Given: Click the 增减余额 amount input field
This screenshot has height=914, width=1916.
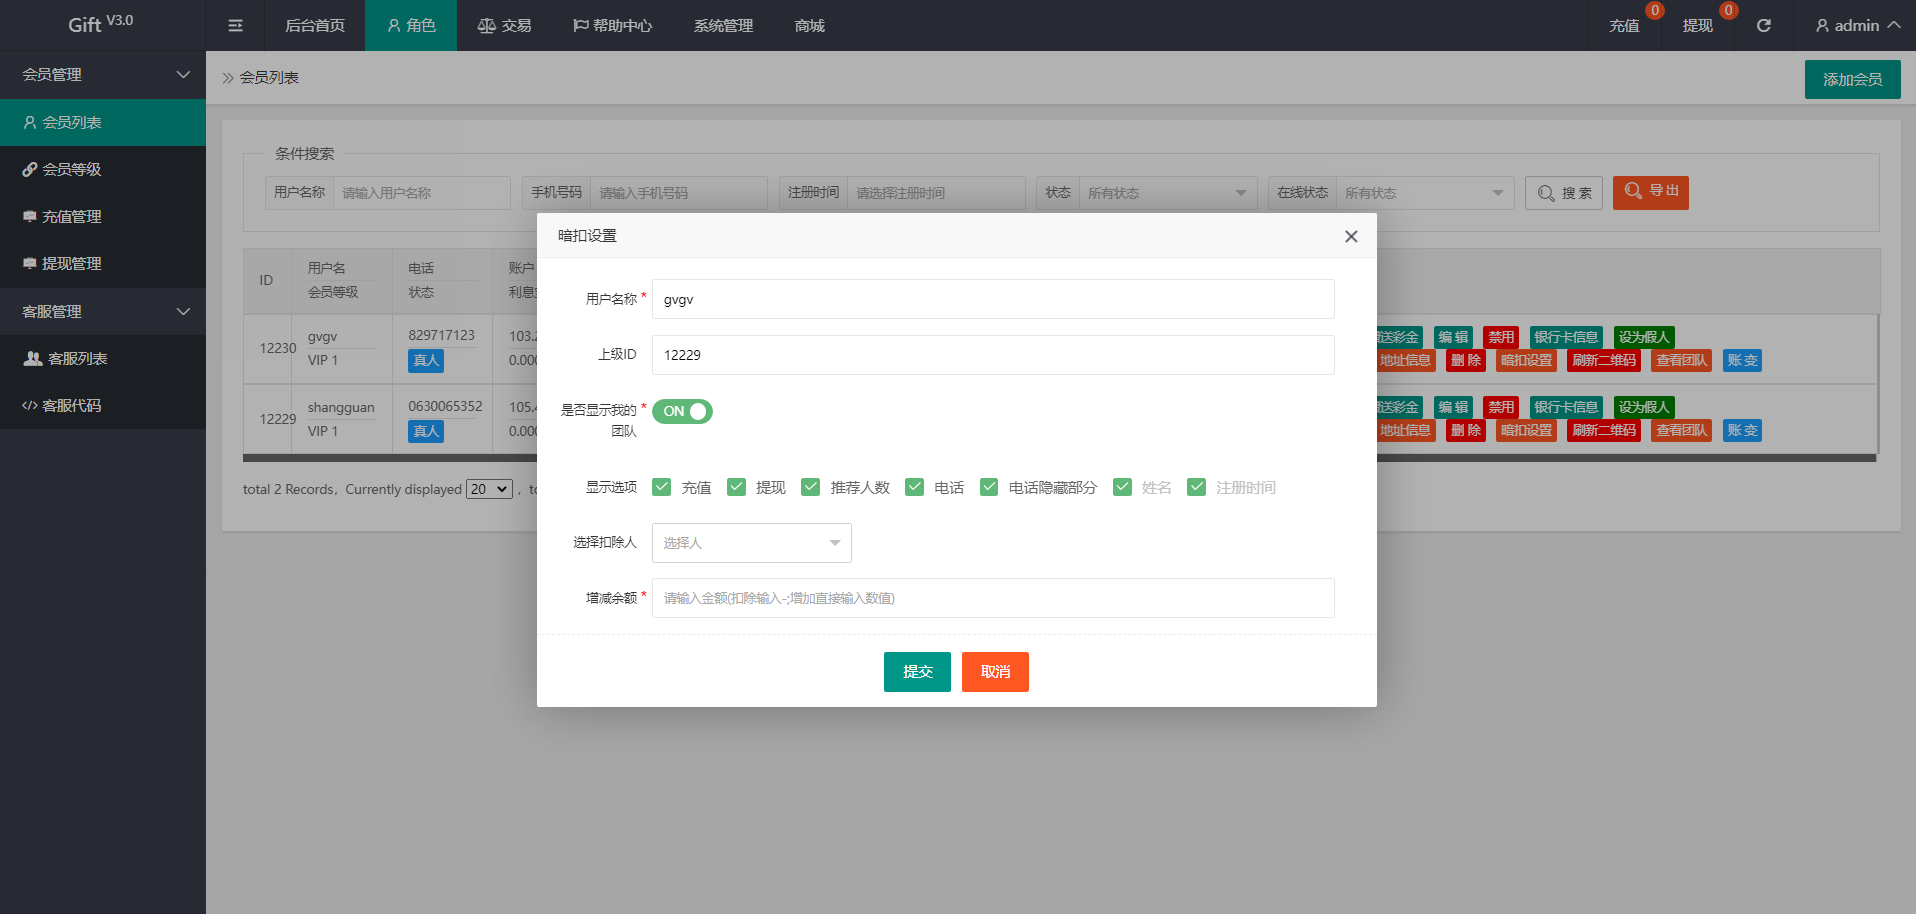Looking at the screenshot, I should tap(992, 598).
